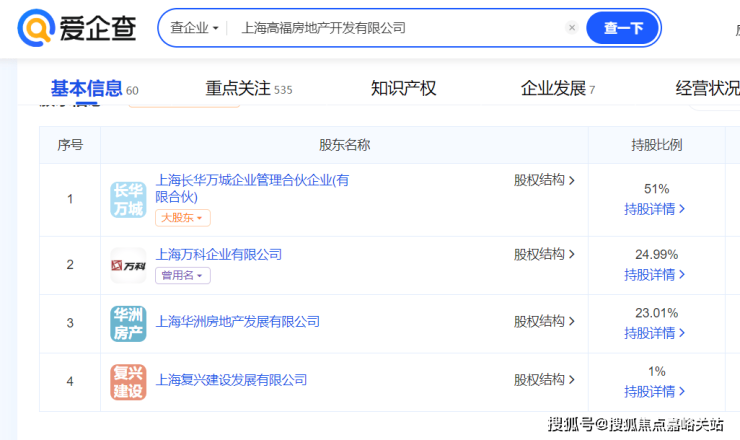740x440 pixels.
Task: Open 上海复兴建设发展有限公司 link
Action: pos(231,380)
